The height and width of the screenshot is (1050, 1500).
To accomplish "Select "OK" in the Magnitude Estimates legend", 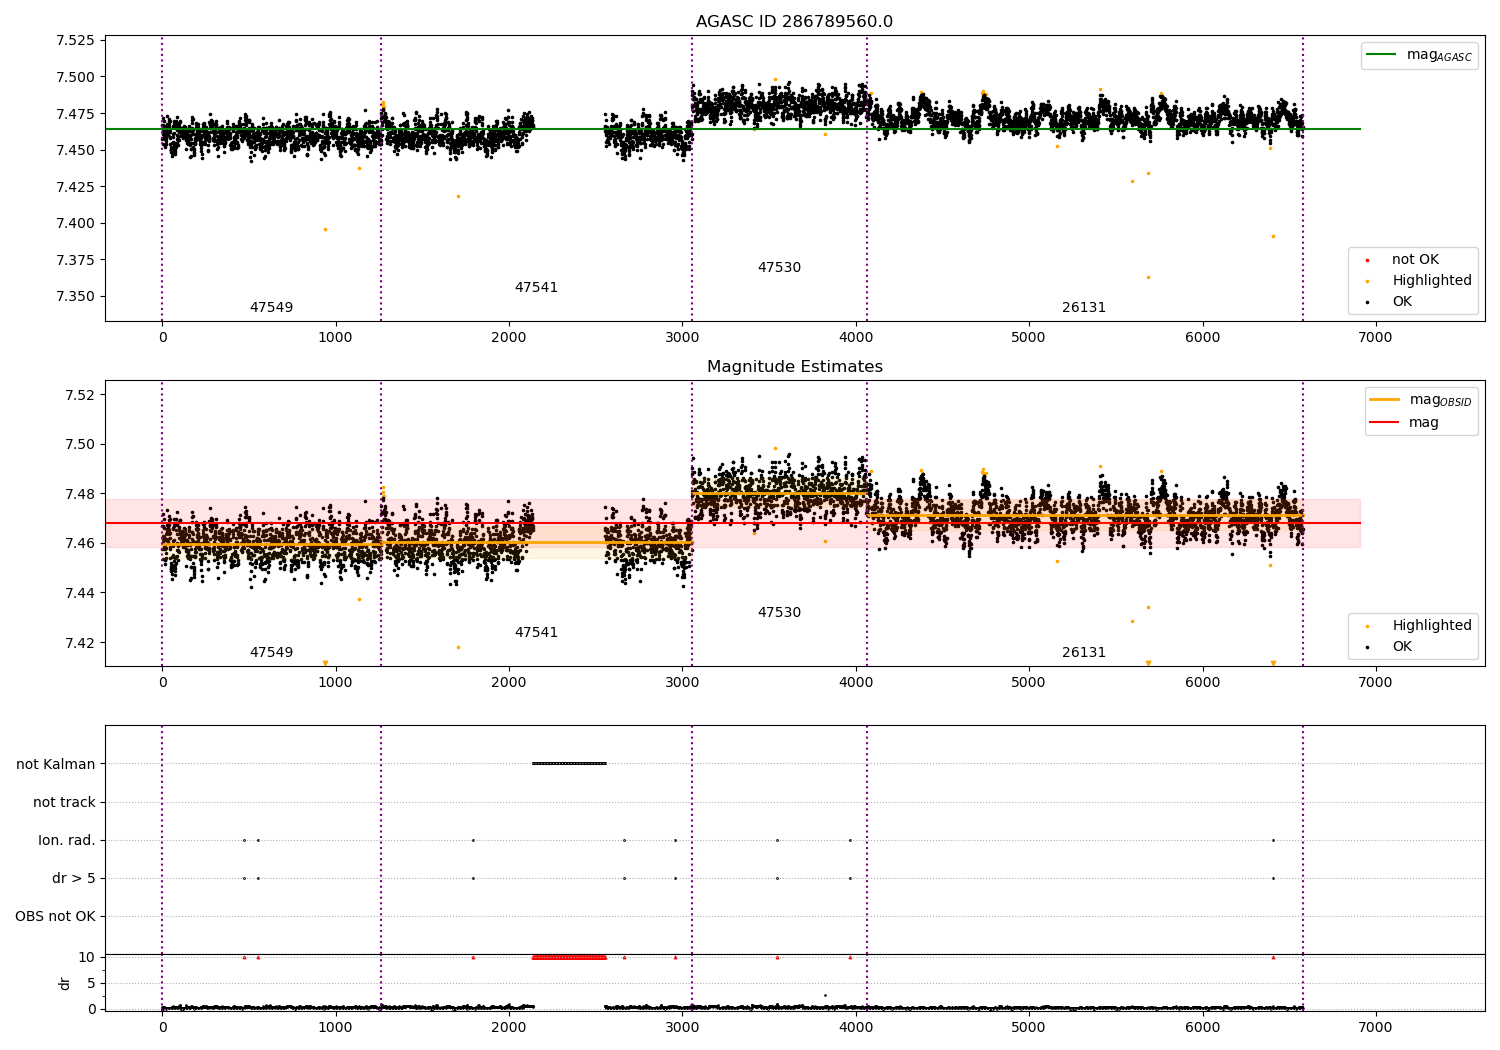I will tap(1402, 647).
